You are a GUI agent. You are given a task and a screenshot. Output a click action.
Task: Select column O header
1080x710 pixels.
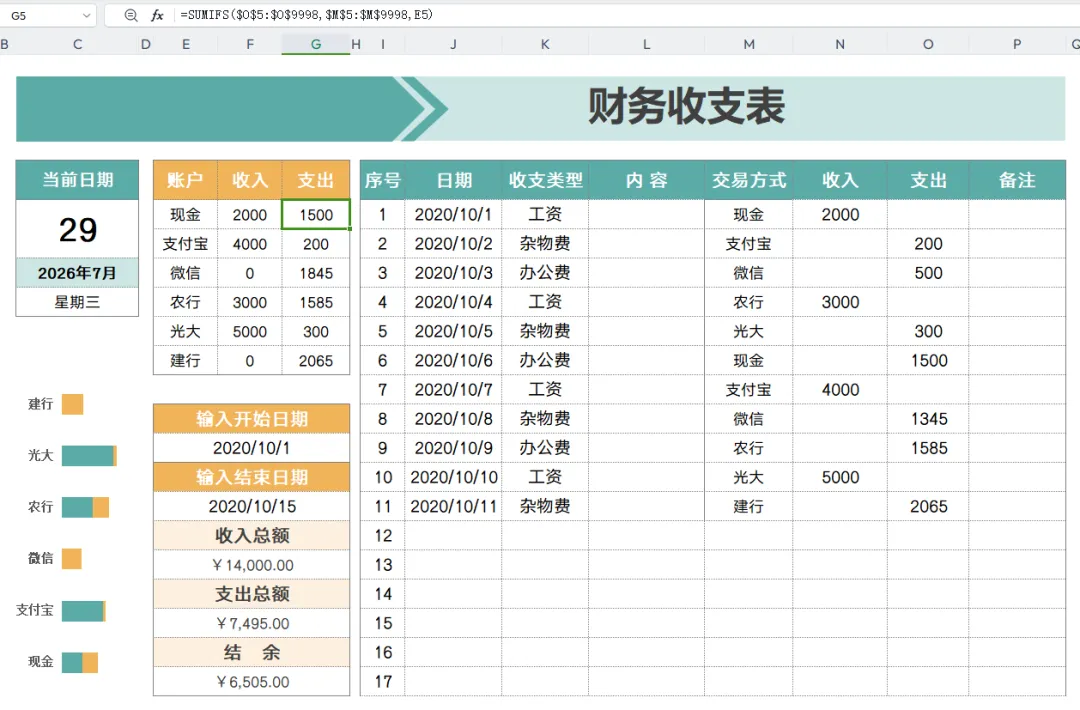click(x=928, y=44)
